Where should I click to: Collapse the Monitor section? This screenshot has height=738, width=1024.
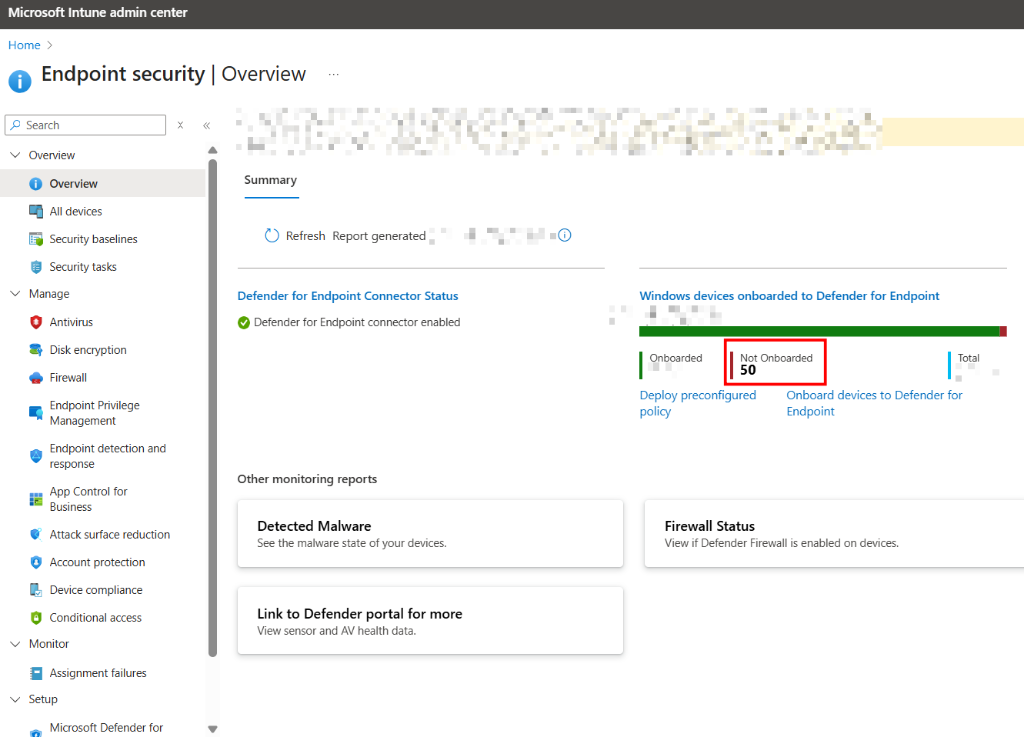(14, 644)
